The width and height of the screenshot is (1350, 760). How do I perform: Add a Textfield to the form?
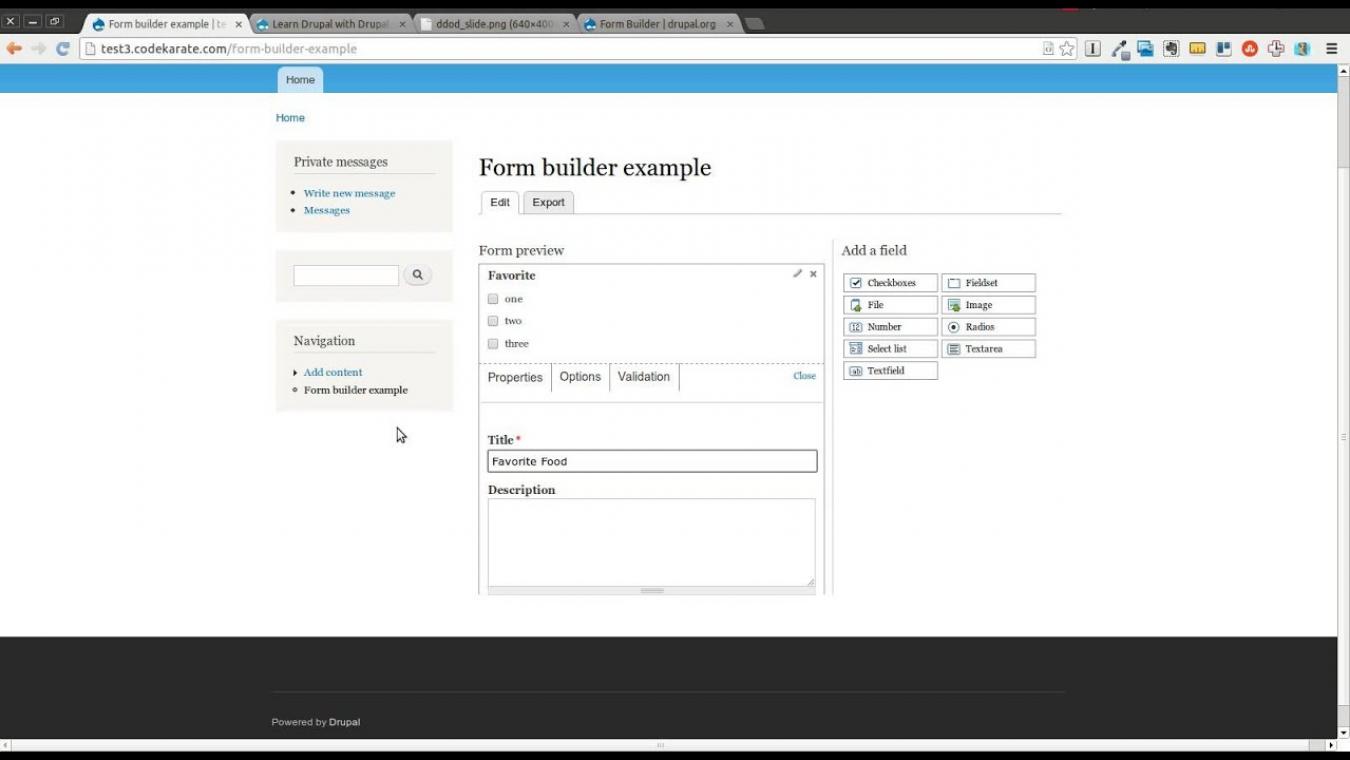click(890, 371)
